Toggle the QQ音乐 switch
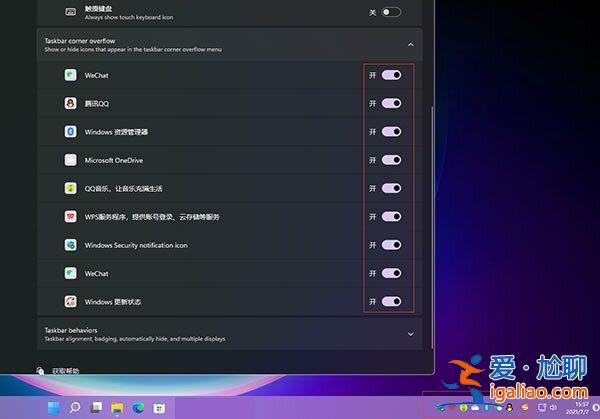This screenshot has width=600, height=419. [391, 188]
